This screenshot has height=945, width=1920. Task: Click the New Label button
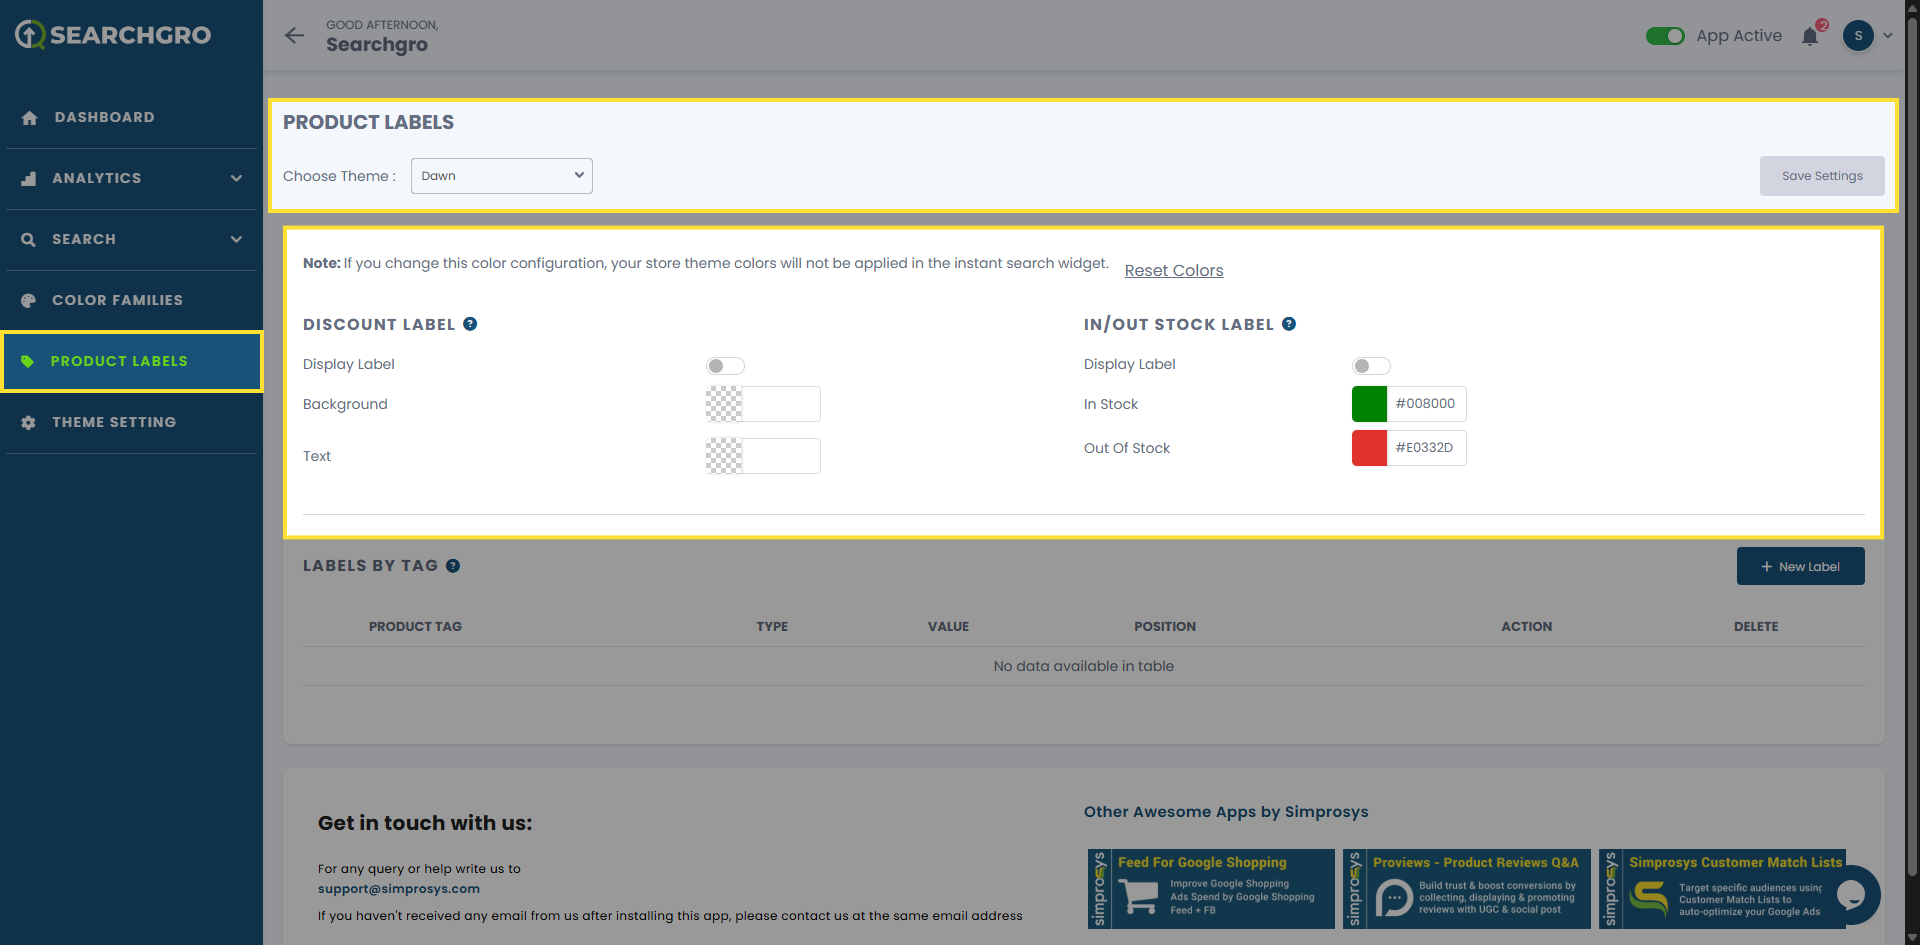coord(1800,566)
